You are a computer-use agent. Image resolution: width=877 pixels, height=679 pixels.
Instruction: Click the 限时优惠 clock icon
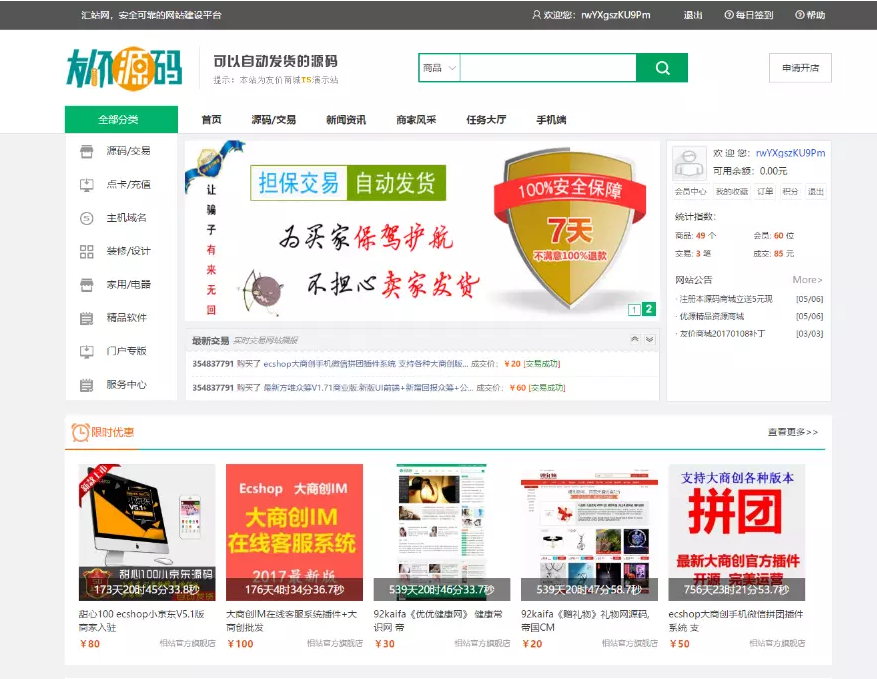[80, 432]
